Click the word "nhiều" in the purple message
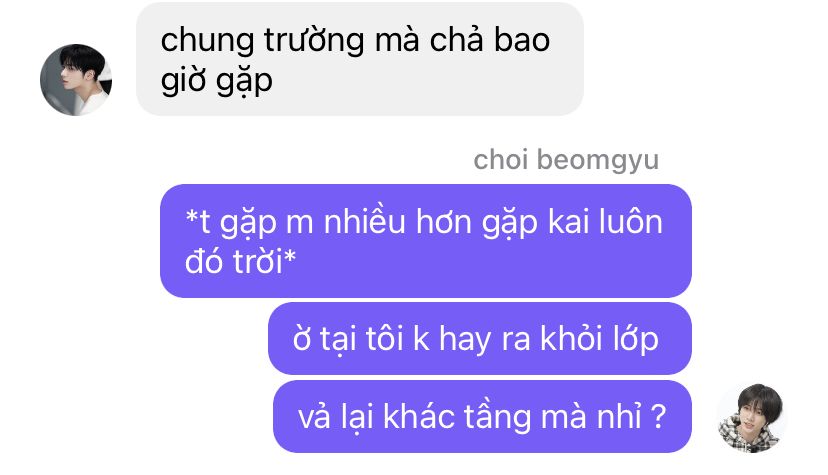Image resolution: width=828 pixels, height=475 pixels. pyautogui.click(x=364, y=222)
